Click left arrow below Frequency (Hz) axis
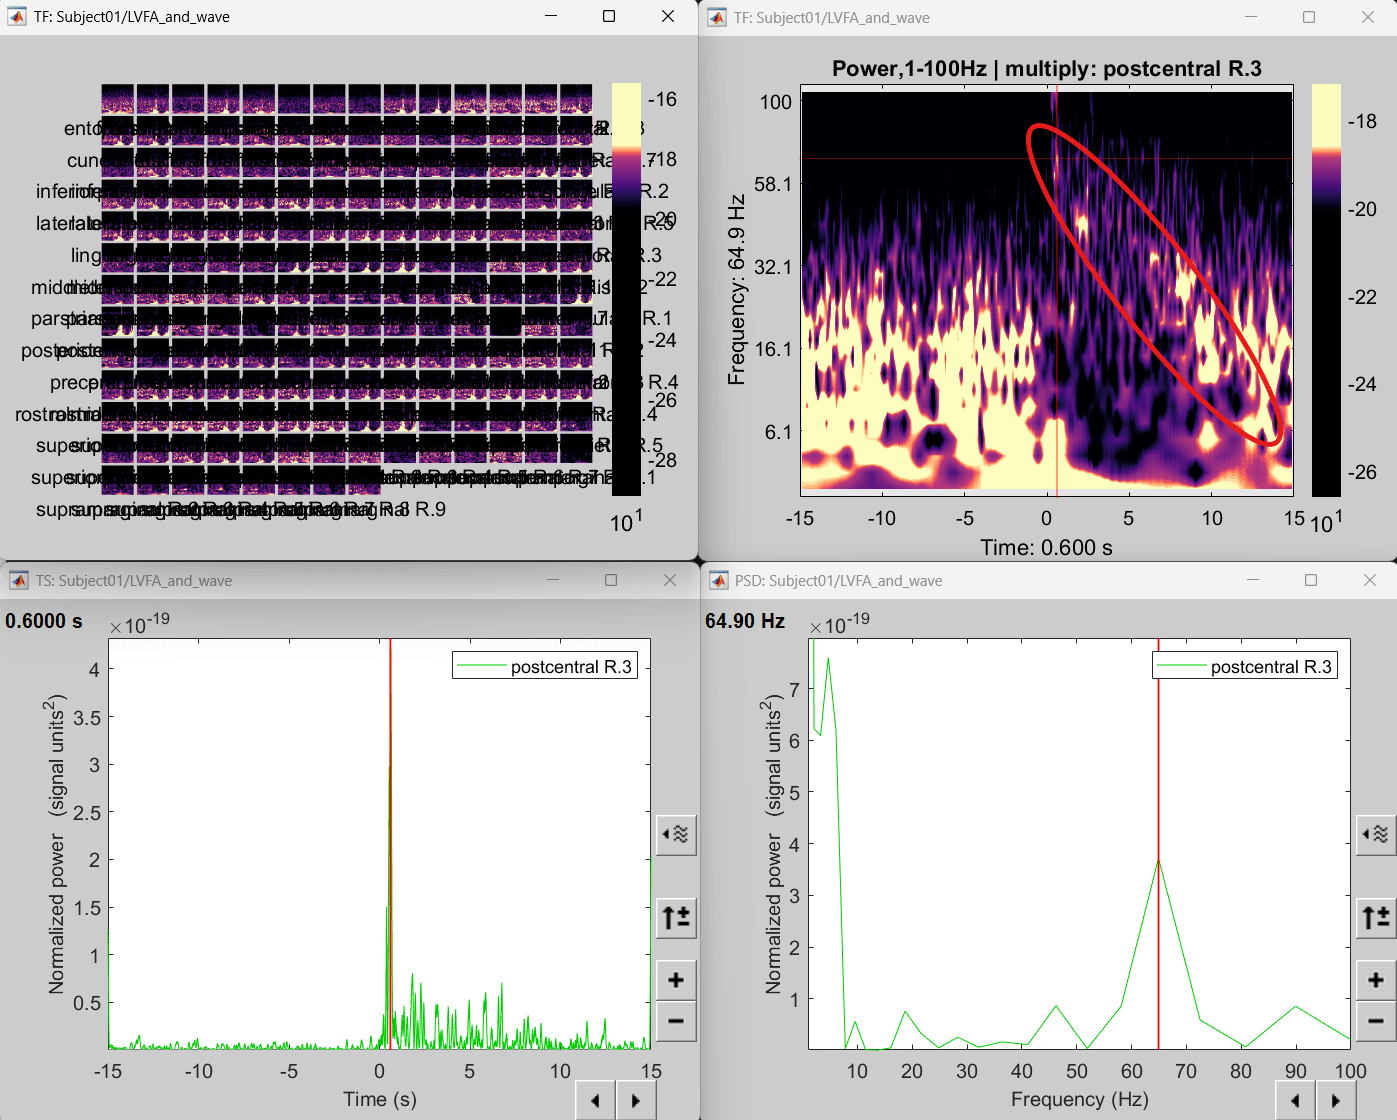 click(1296, 1101)
